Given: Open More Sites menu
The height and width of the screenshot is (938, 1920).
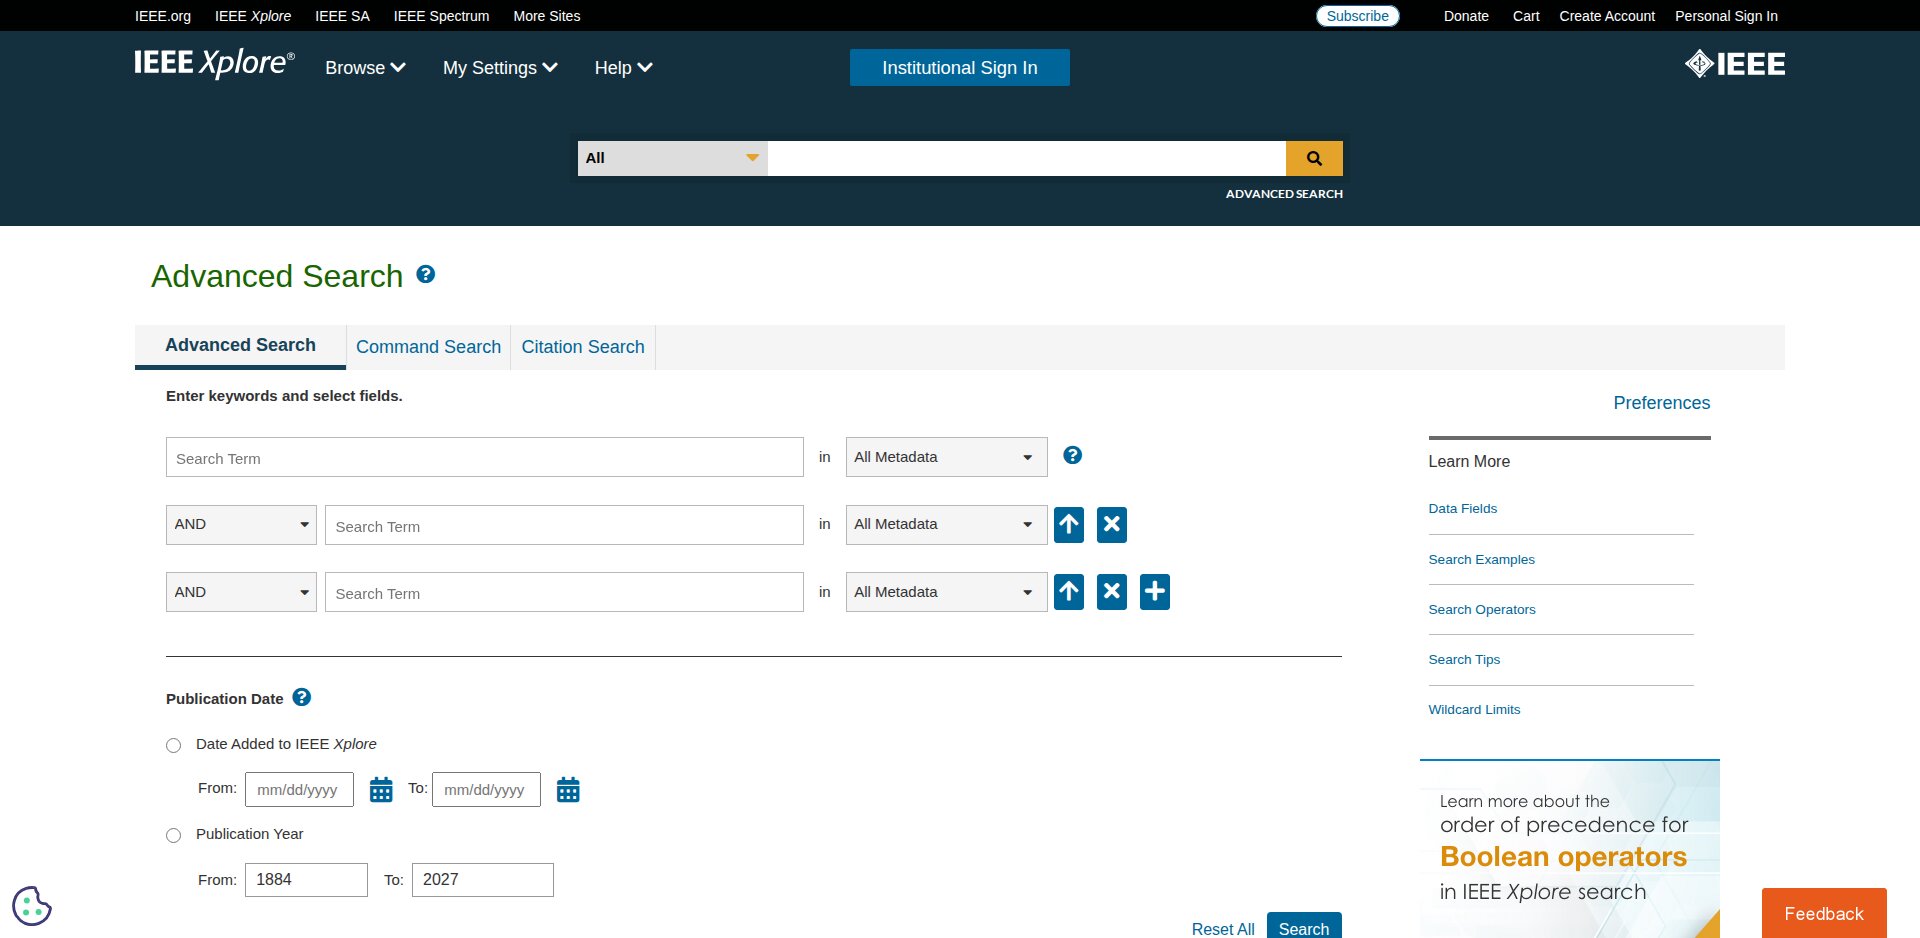Looking at the screenshot, I should (546, 16).
